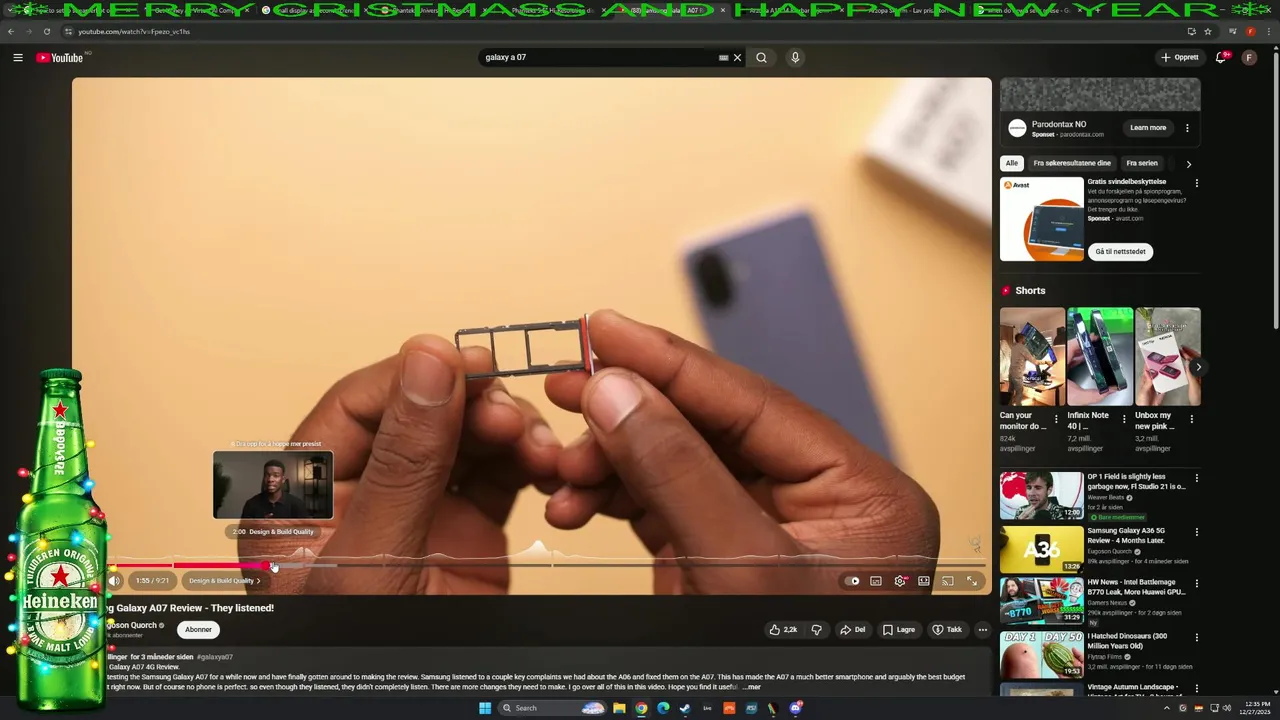
Task: Open Discord from the taskbar
Action: click(x=796, y=708)
